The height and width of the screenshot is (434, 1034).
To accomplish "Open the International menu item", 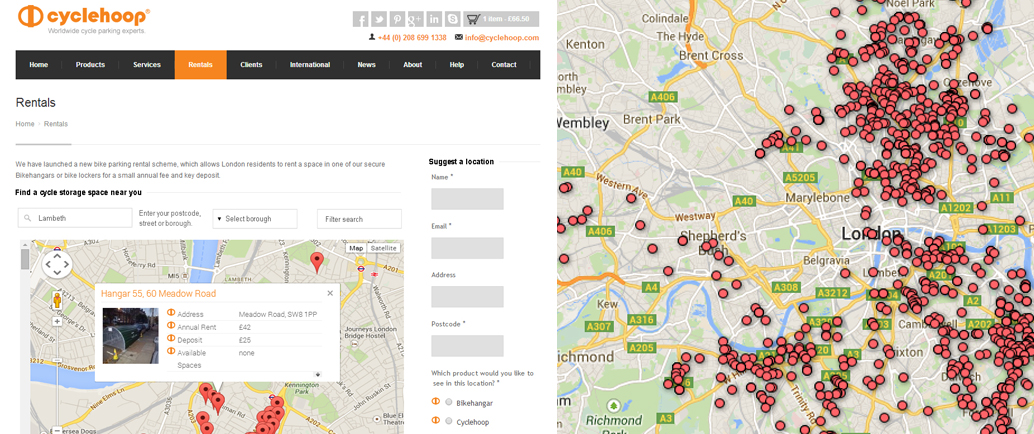I will (x=310, y=65).
